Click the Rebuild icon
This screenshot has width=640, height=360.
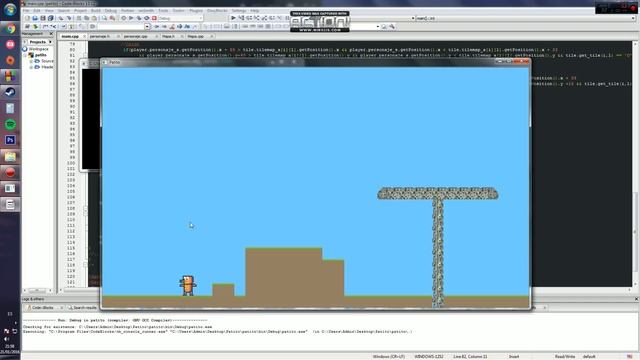(147, 18)
